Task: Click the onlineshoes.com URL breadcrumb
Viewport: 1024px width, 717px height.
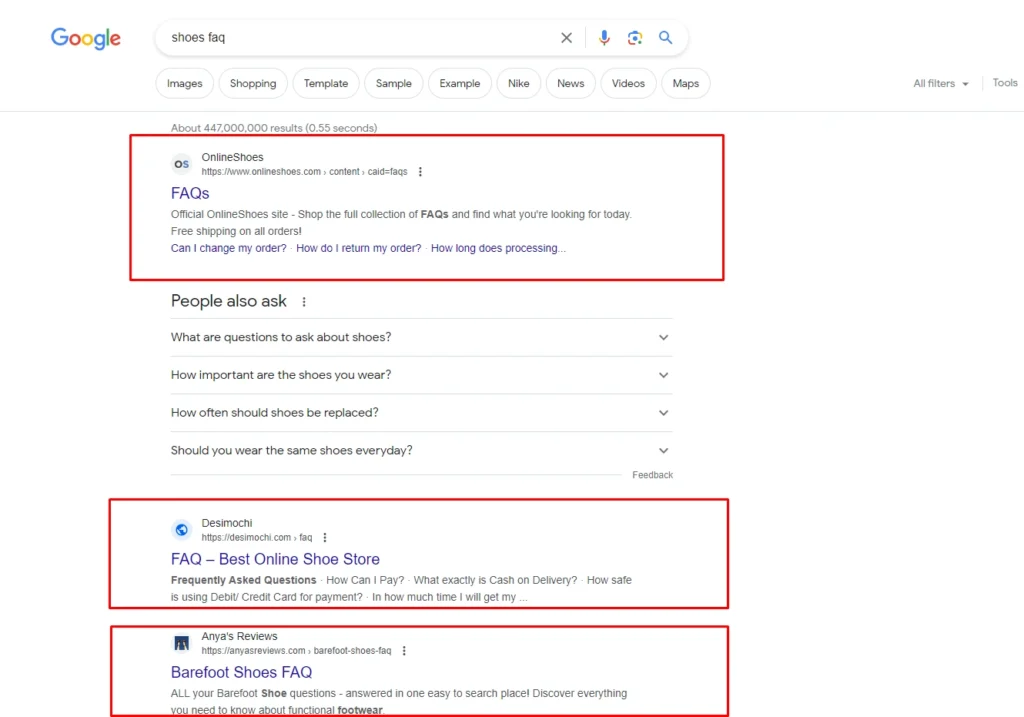Action: [304, 172]
